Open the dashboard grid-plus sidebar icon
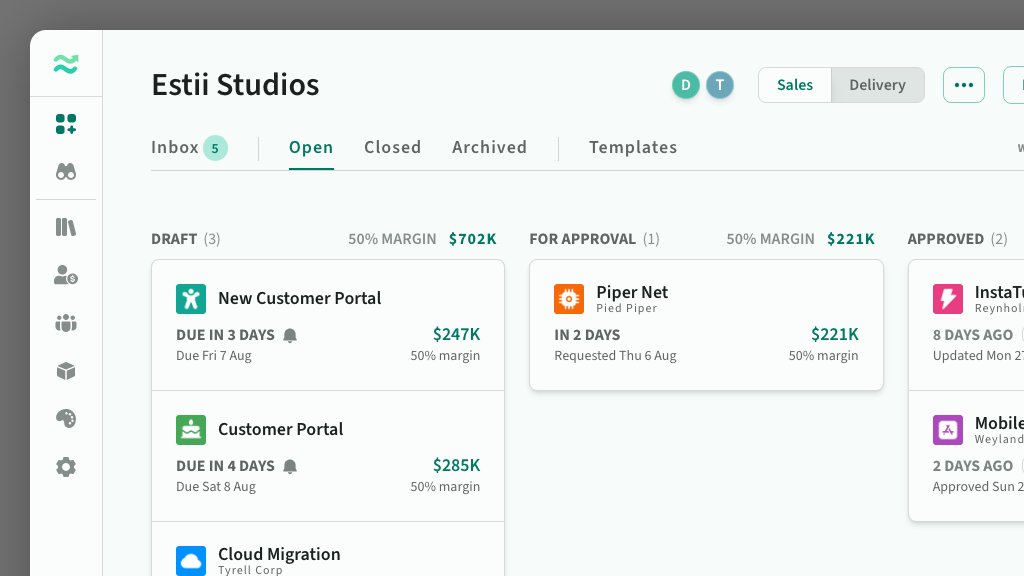 point(66,124)
